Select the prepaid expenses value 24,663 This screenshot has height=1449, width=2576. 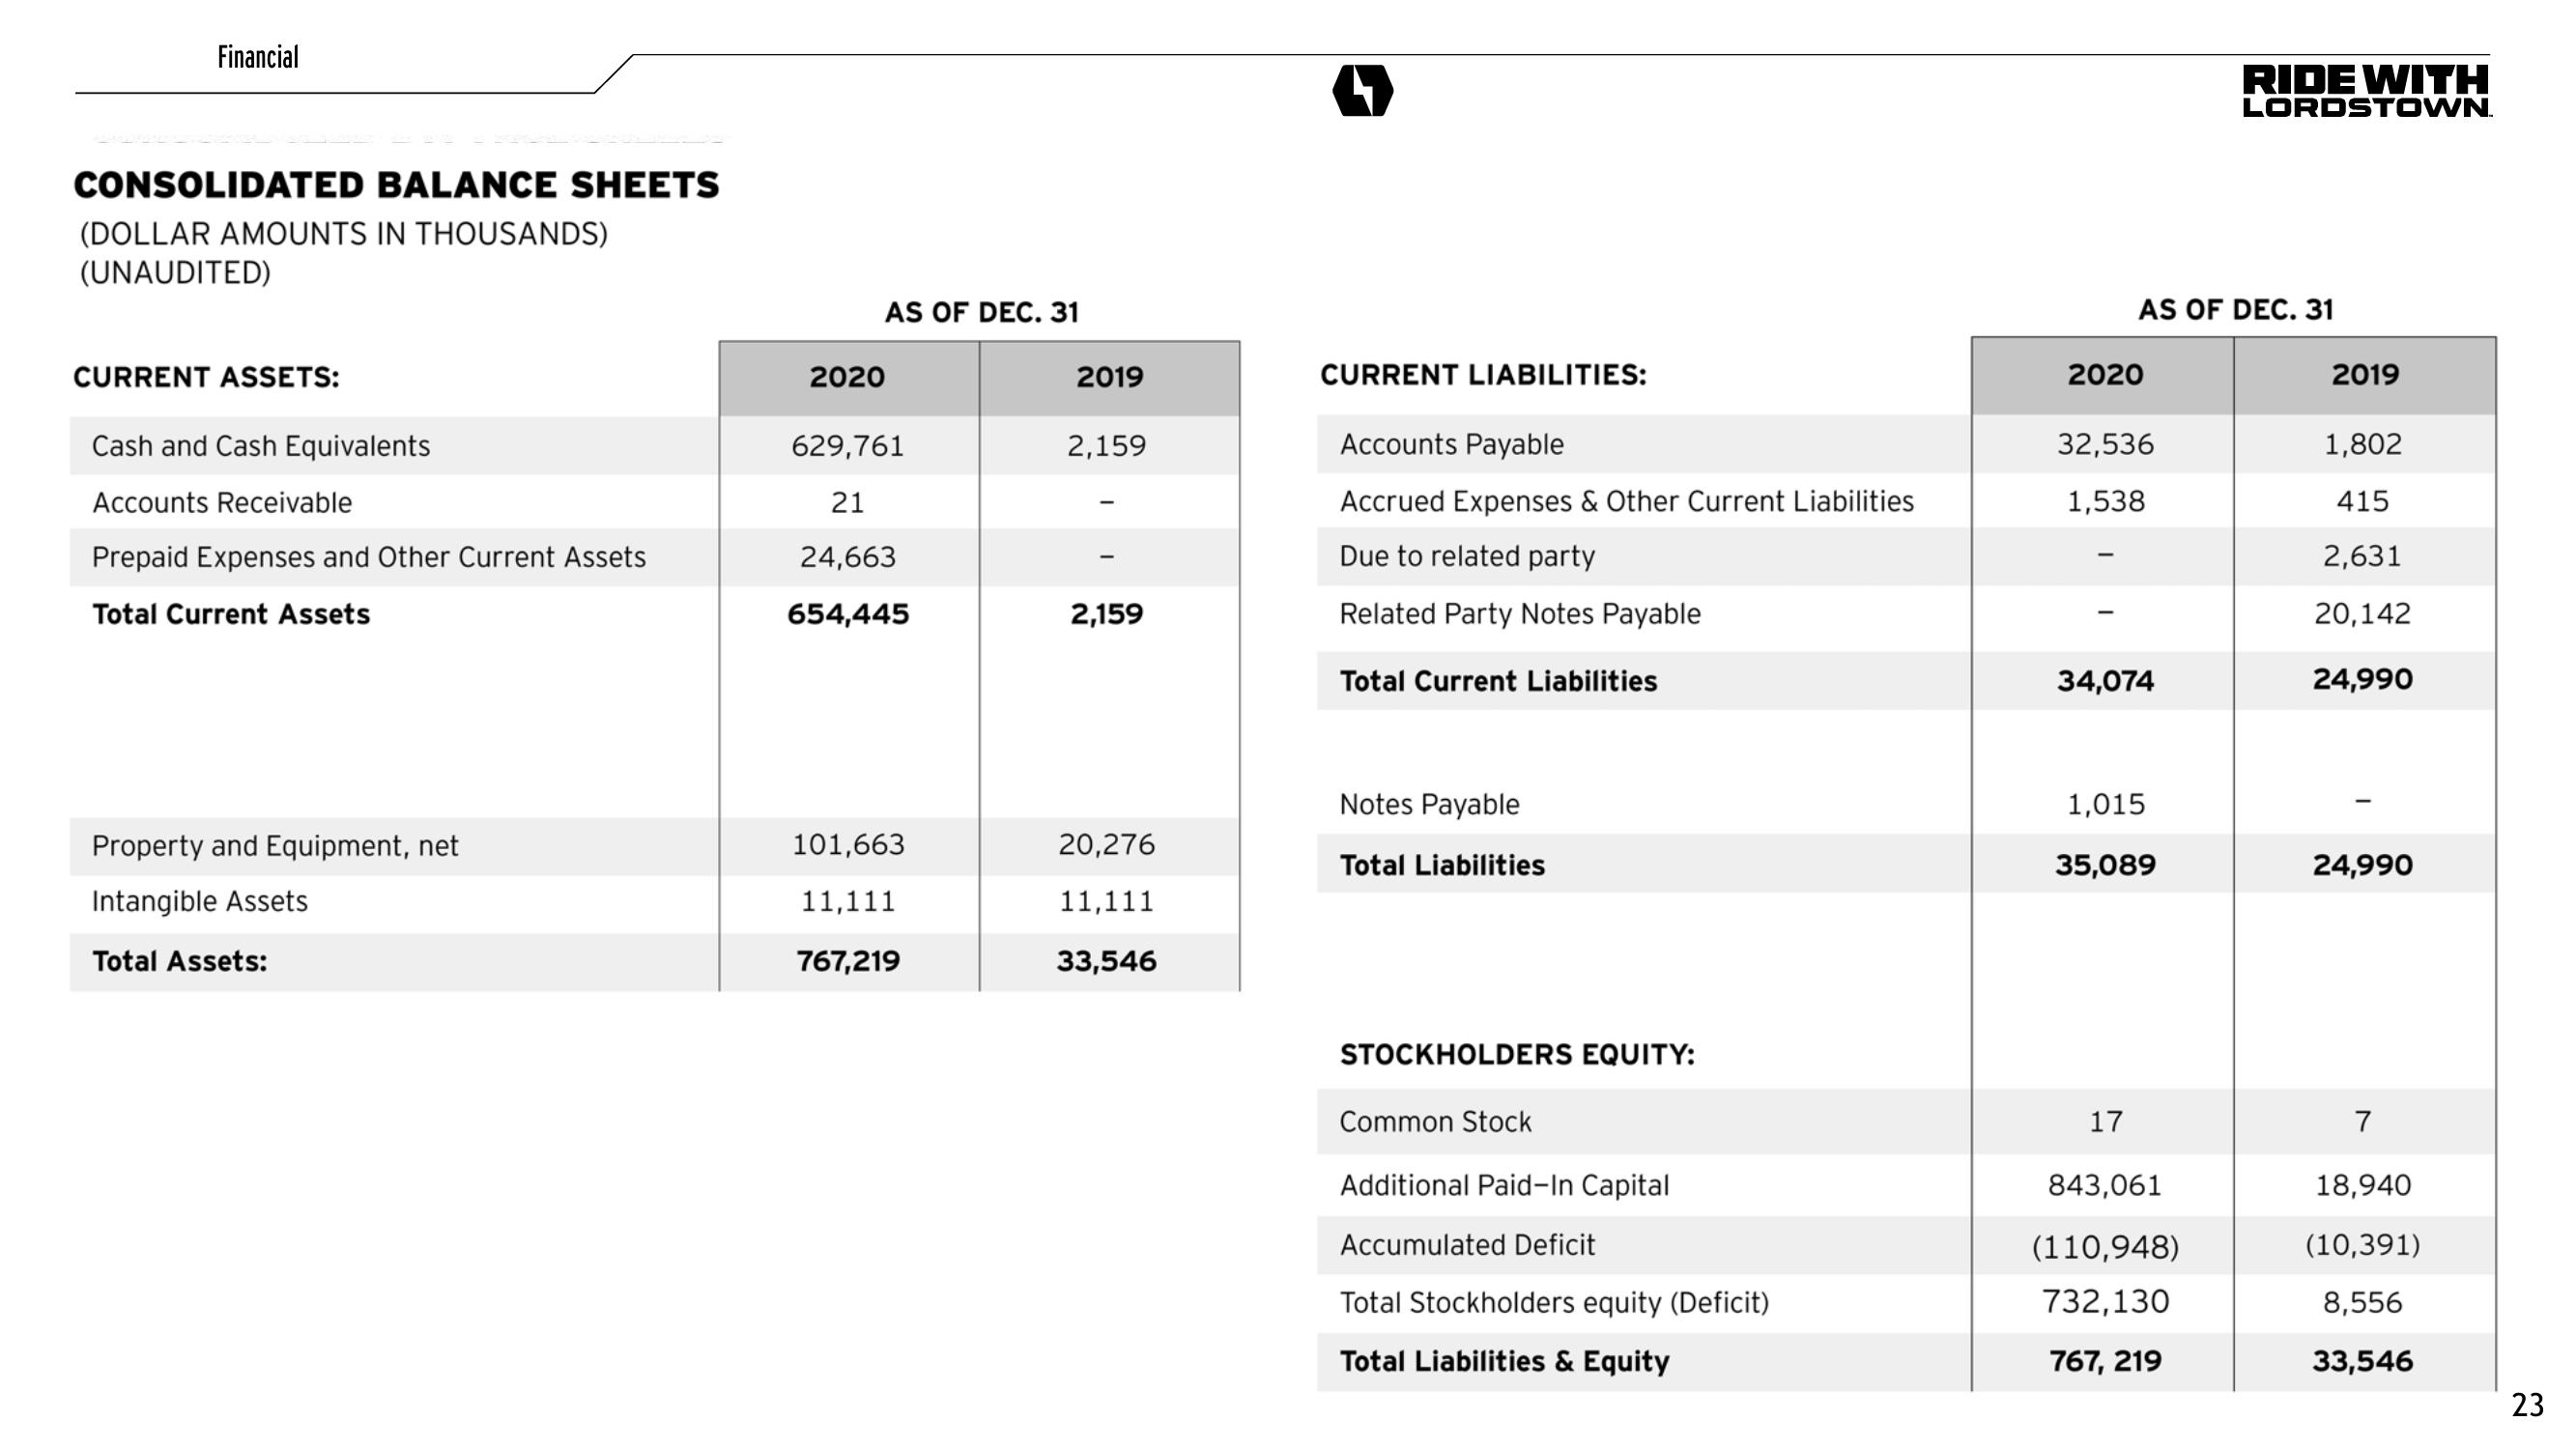point(847,557)
